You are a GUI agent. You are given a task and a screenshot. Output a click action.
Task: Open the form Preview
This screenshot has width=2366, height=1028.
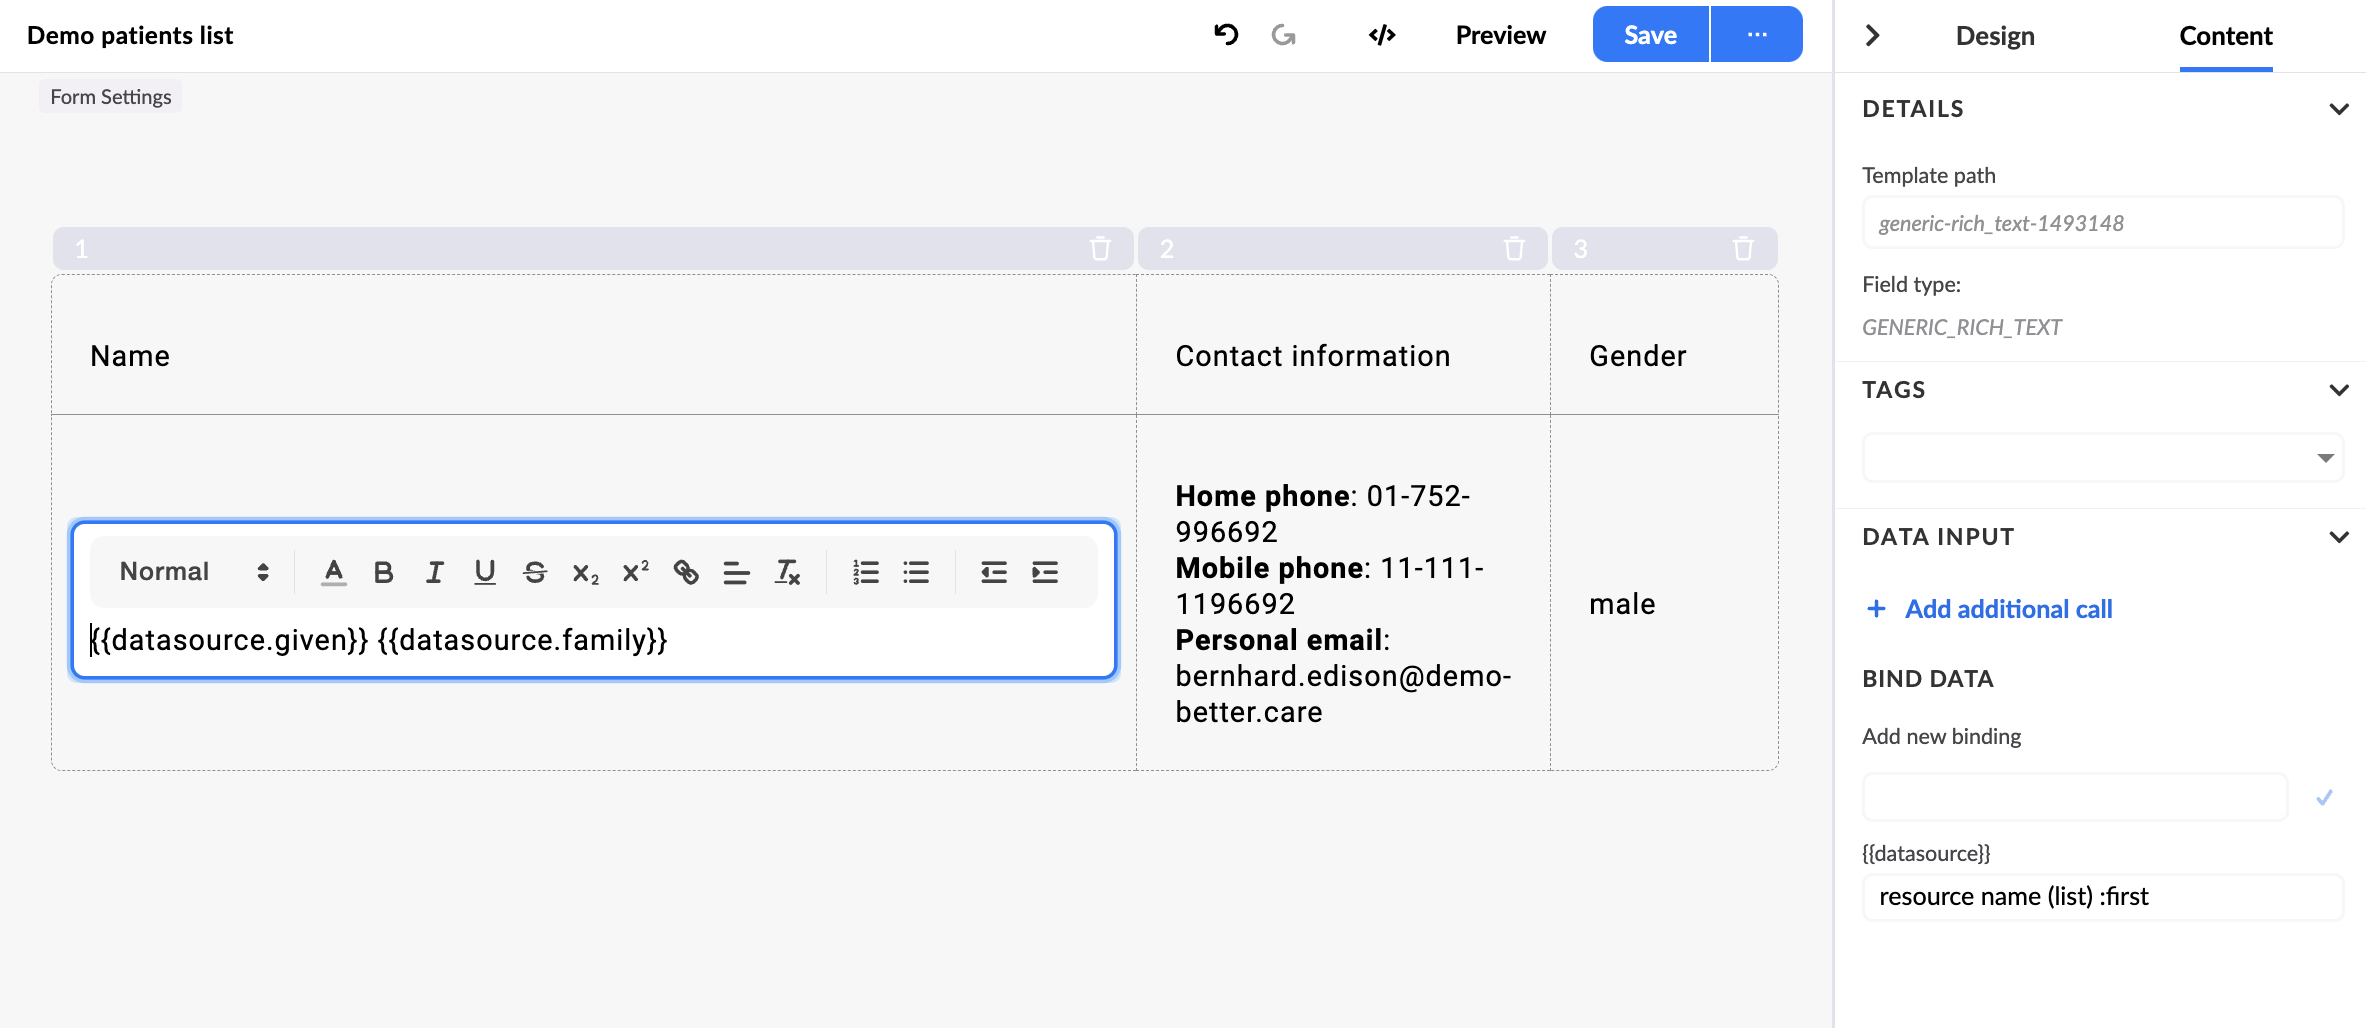[x=1500, y=35]
